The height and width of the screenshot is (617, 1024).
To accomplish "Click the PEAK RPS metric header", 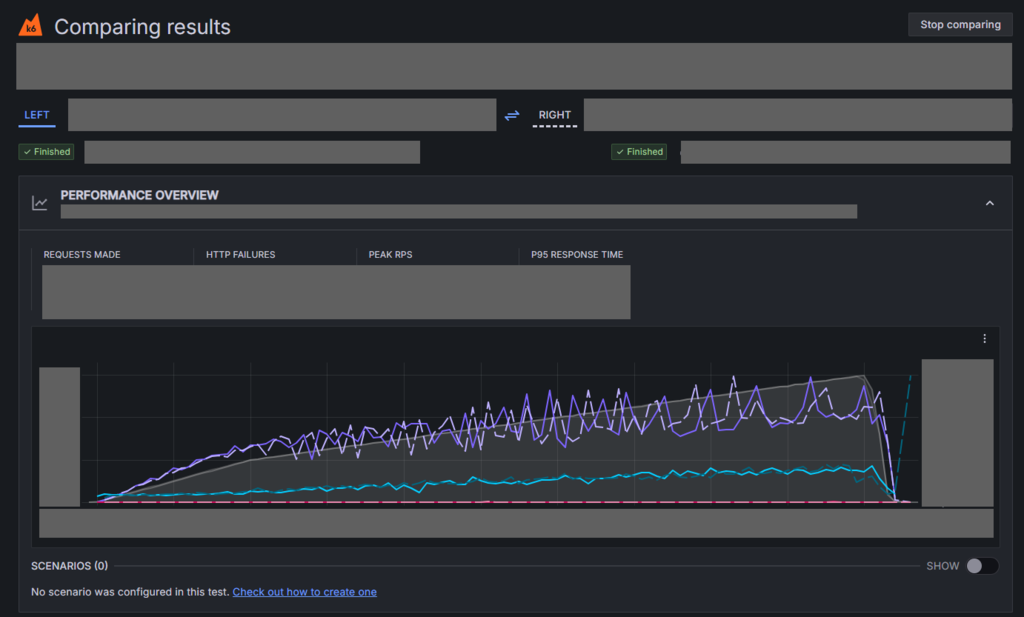I will 390,255.
